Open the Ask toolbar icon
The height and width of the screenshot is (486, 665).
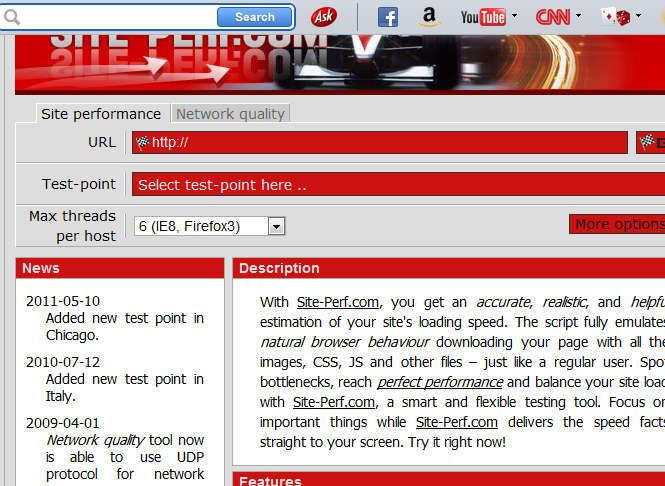tap(324, 17)
